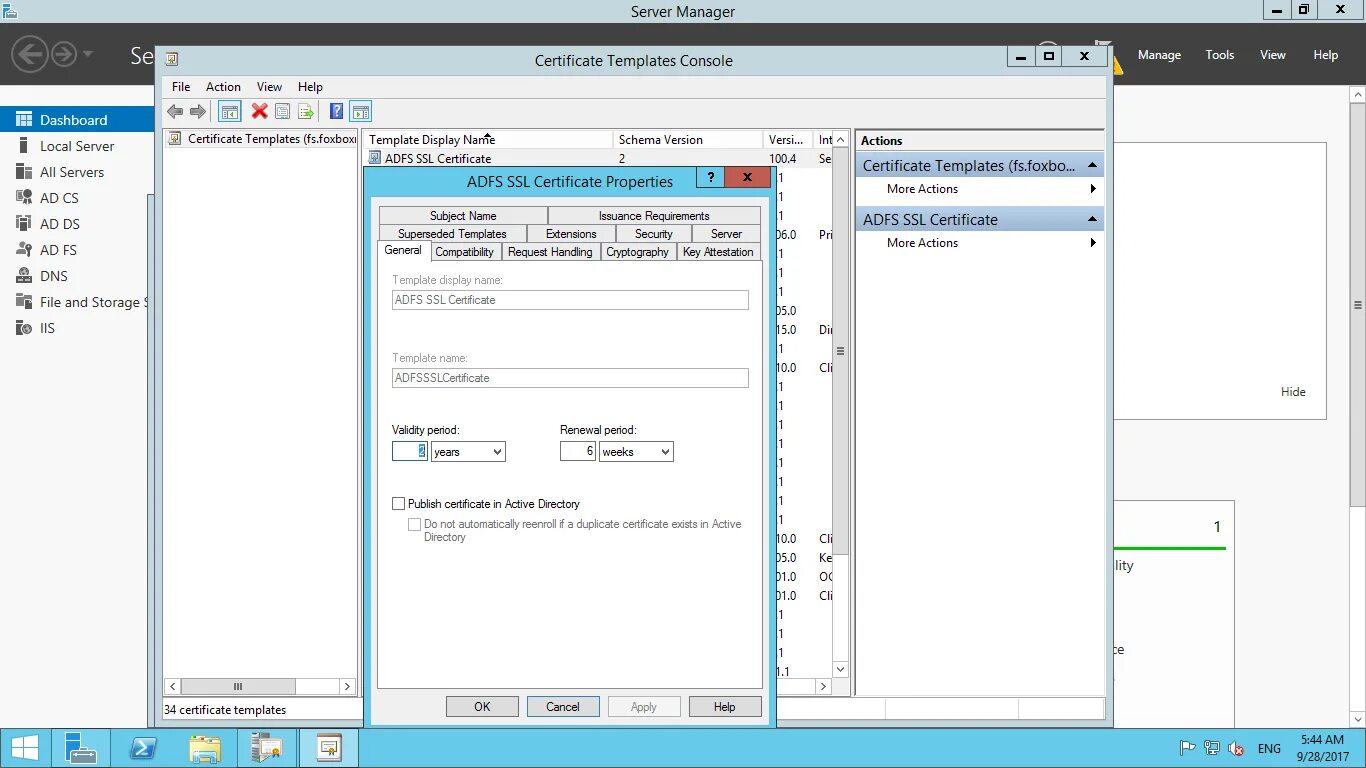
Task: Collapse the ADFS SSL Certificate actions section
Action: coord(1093,219)
